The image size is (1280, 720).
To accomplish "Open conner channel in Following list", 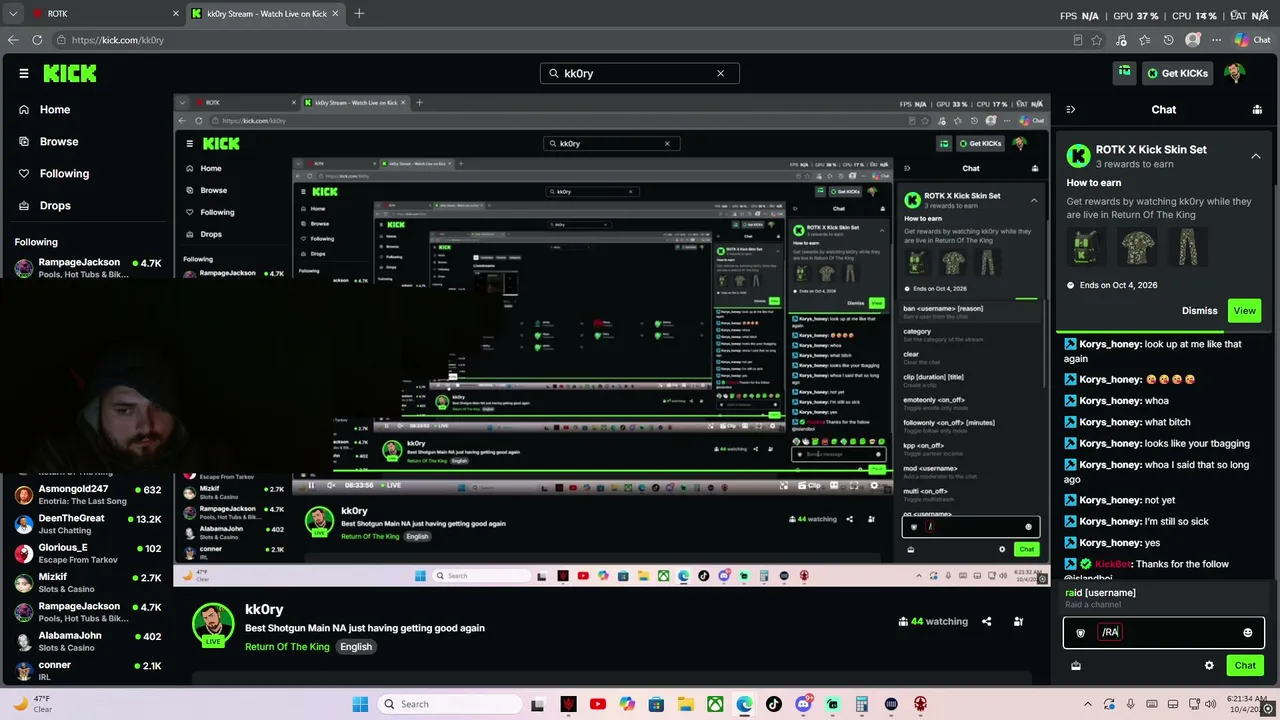I will tap(86, 669).
